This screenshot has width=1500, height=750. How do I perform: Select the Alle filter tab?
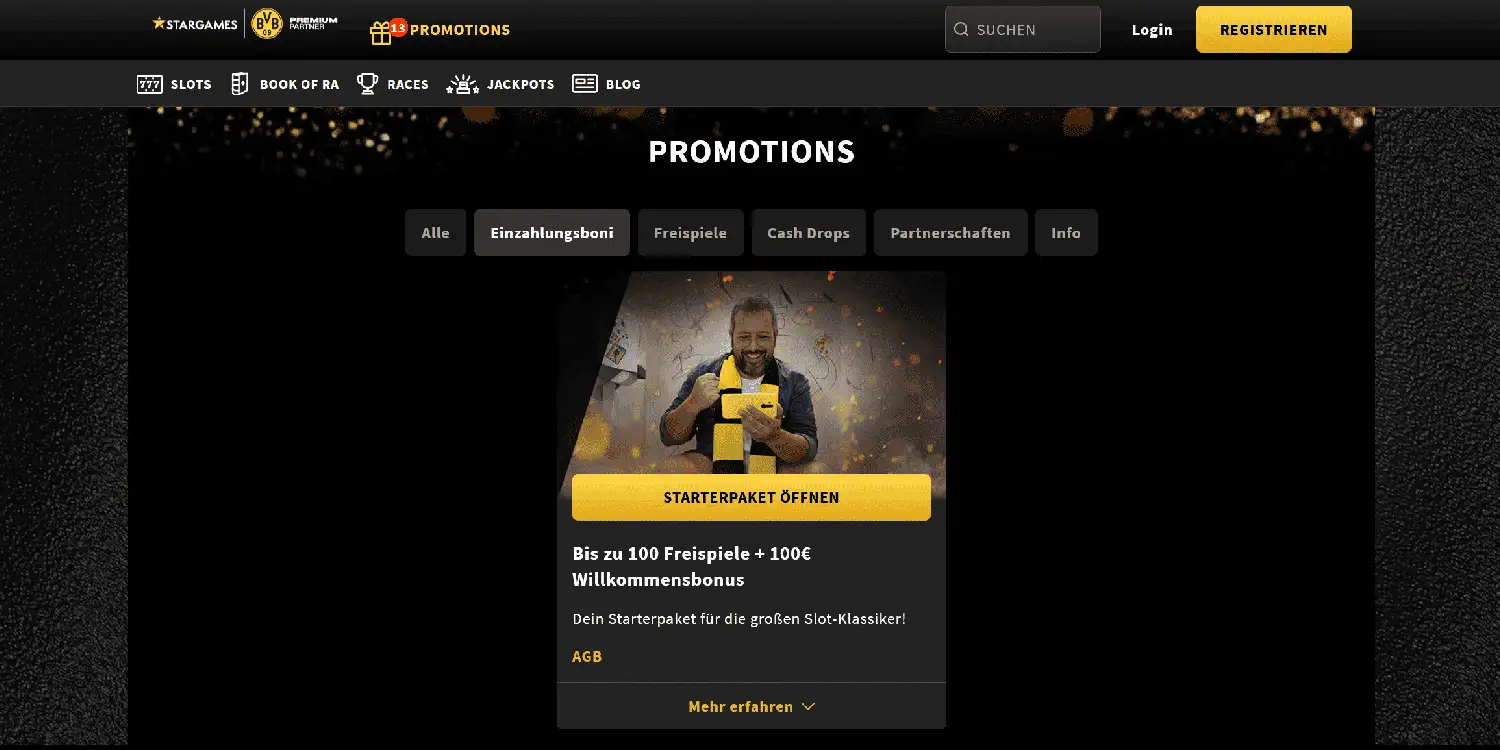[x=435, y=233]
